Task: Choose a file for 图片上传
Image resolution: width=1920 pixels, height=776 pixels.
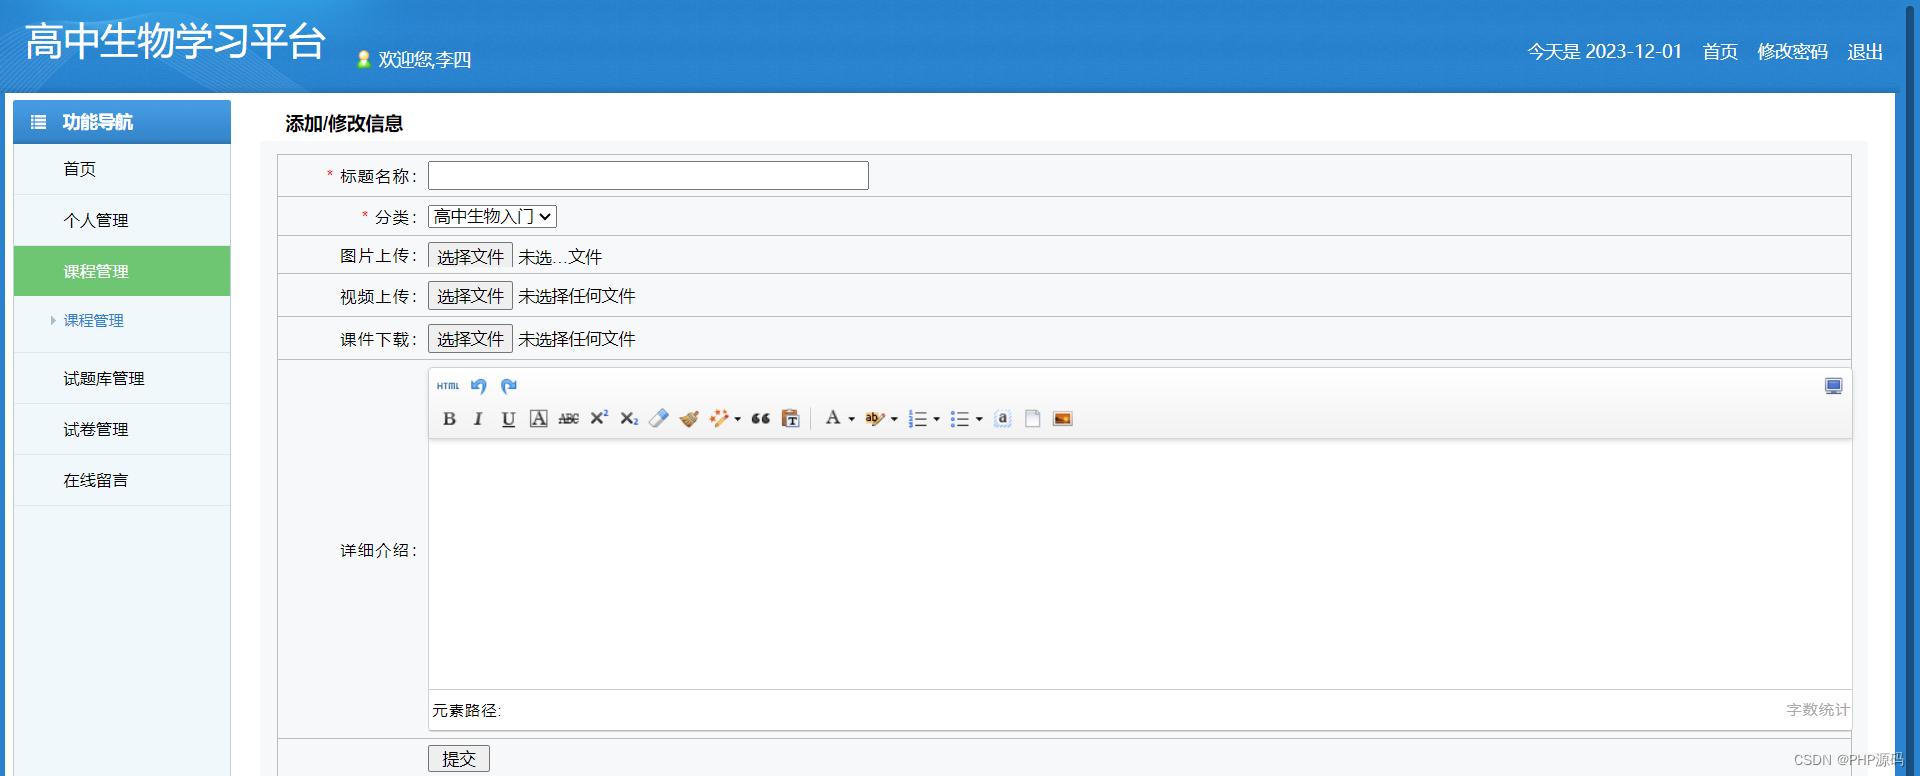Action: click(x=470, y=256)
